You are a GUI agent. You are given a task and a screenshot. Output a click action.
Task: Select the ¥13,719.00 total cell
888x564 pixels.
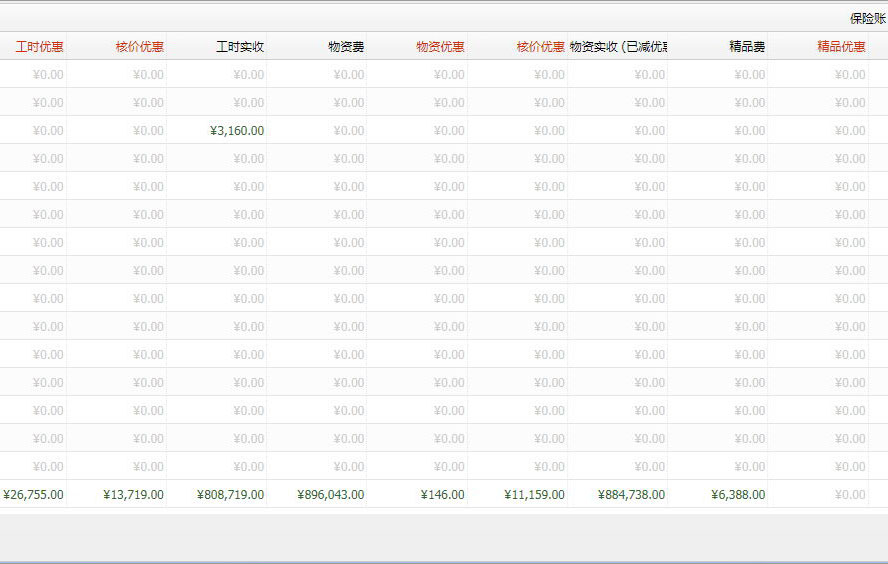[x=133, y=494]
